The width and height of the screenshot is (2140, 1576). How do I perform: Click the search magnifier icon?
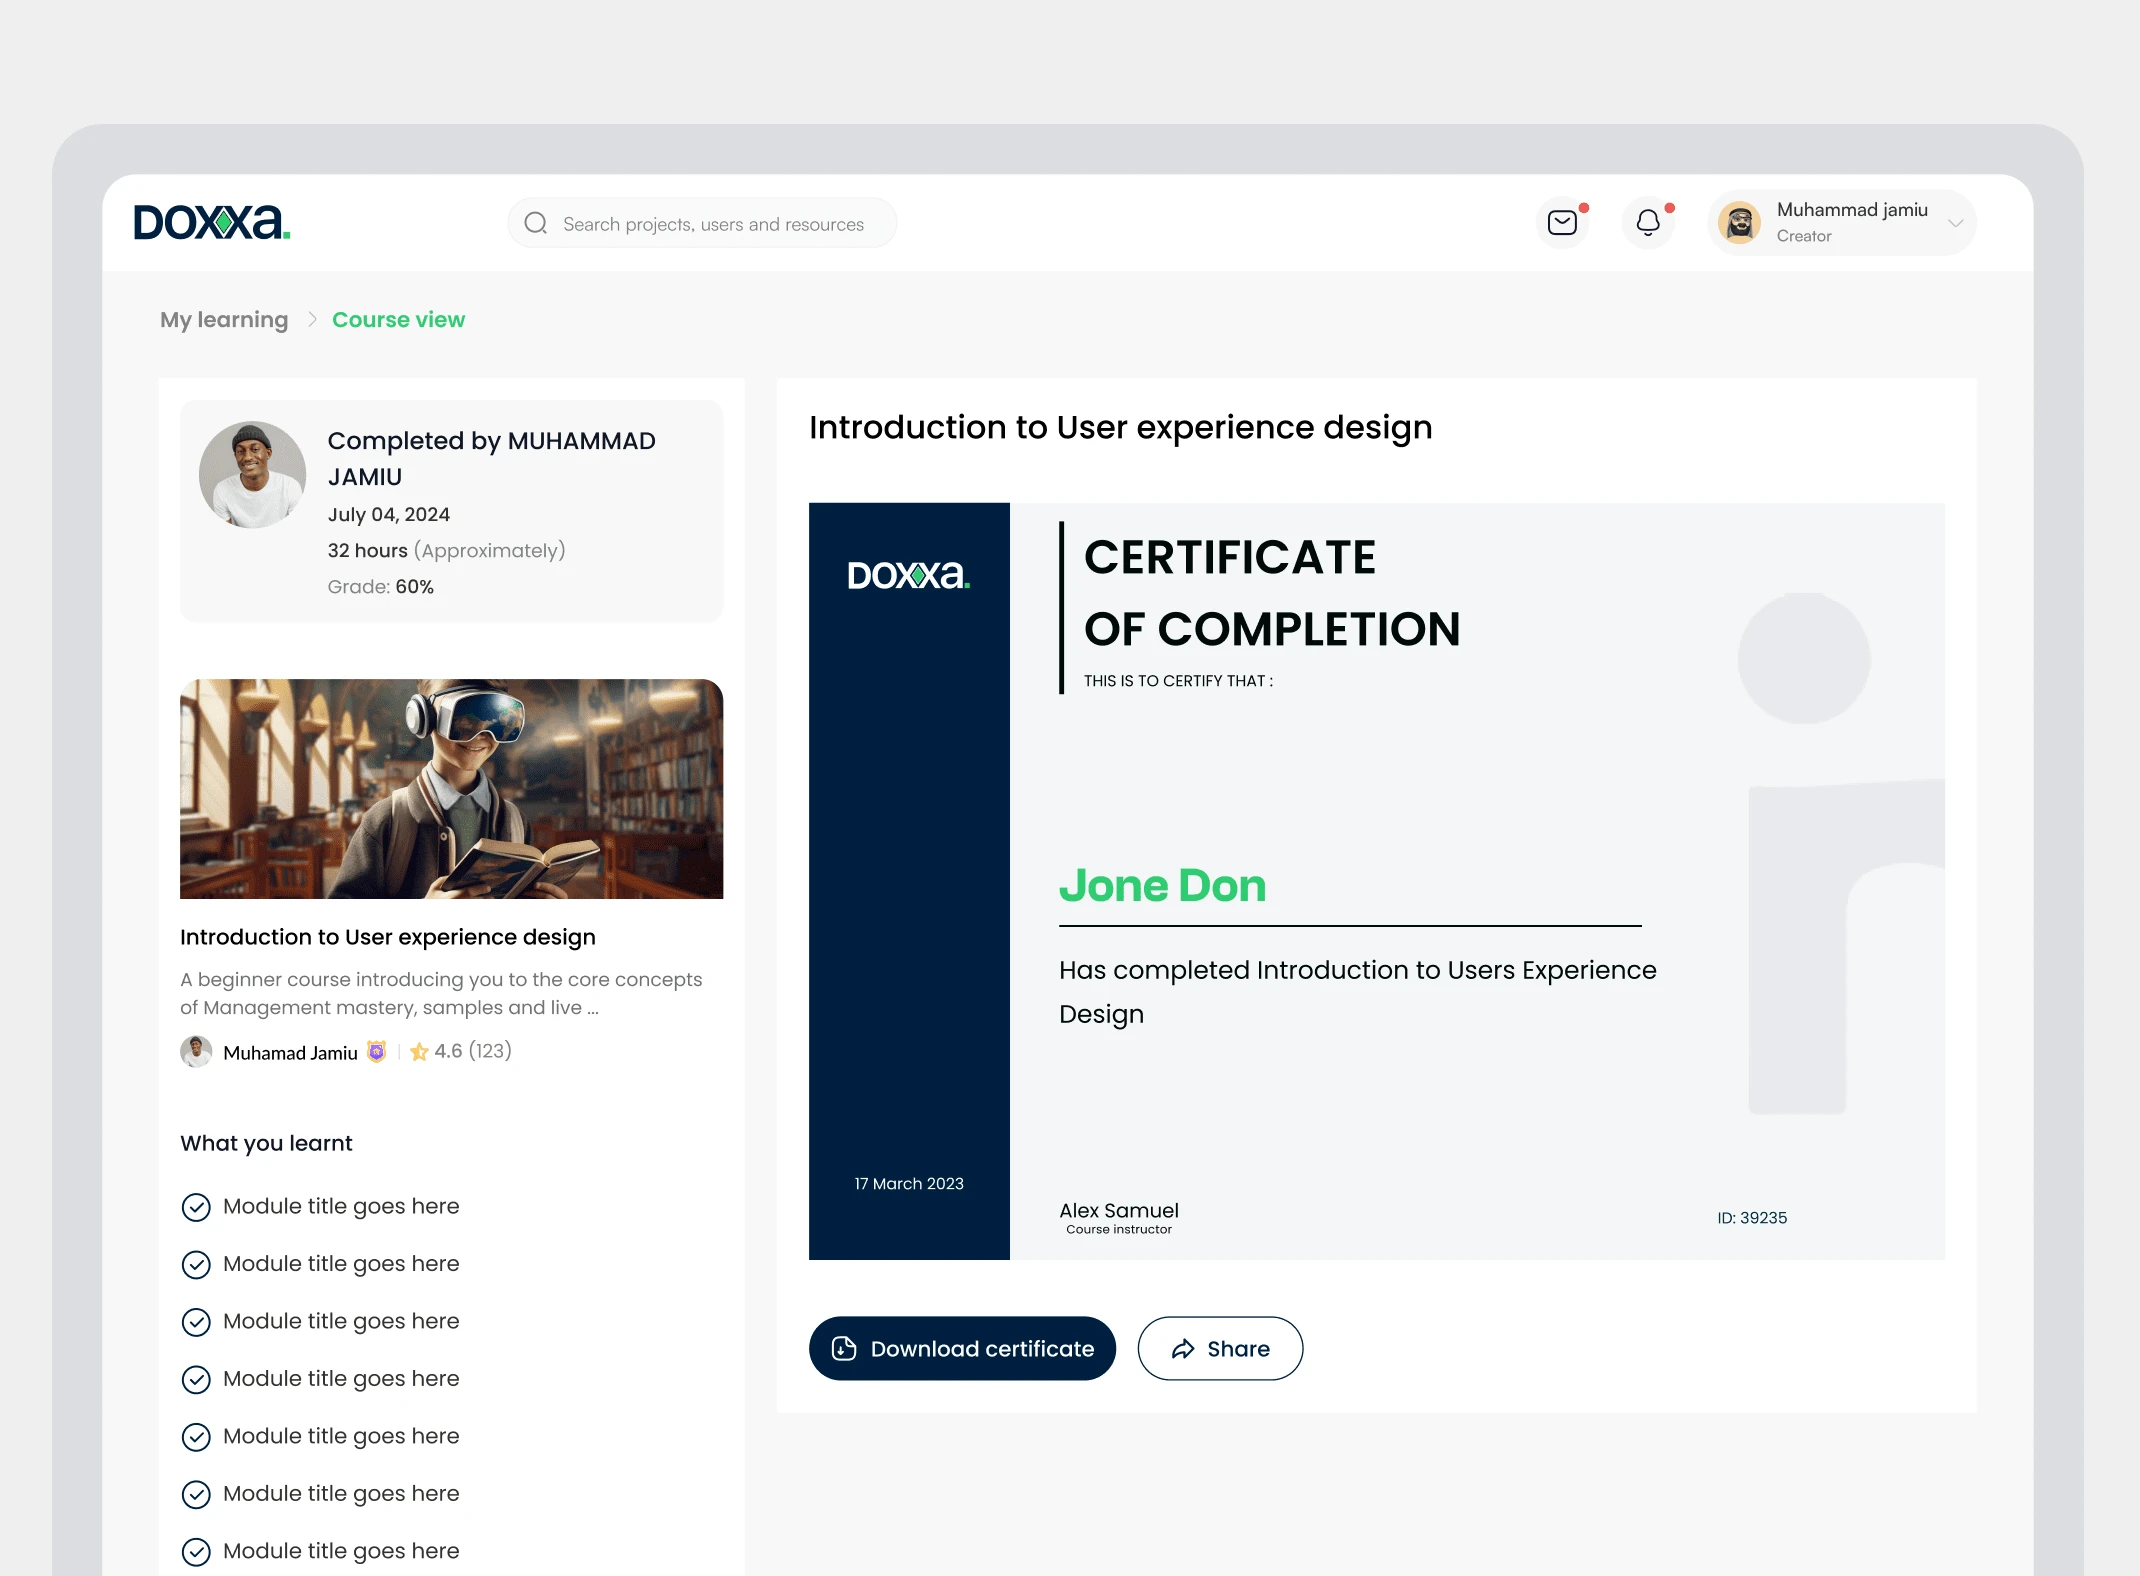(536, 223)
